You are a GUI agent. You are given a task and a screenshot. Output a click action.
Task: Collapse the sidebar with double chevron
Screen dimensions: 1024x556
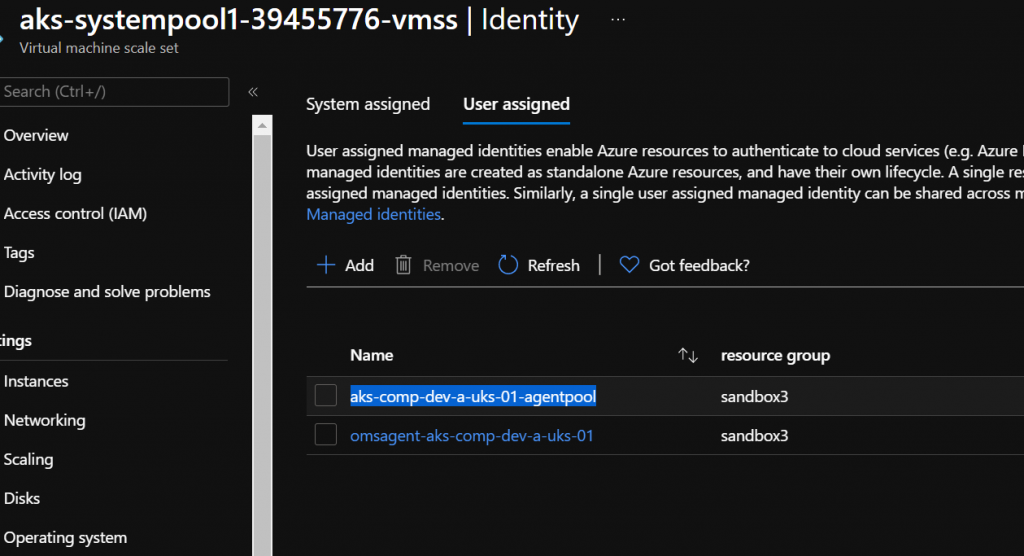click(253, 92)
